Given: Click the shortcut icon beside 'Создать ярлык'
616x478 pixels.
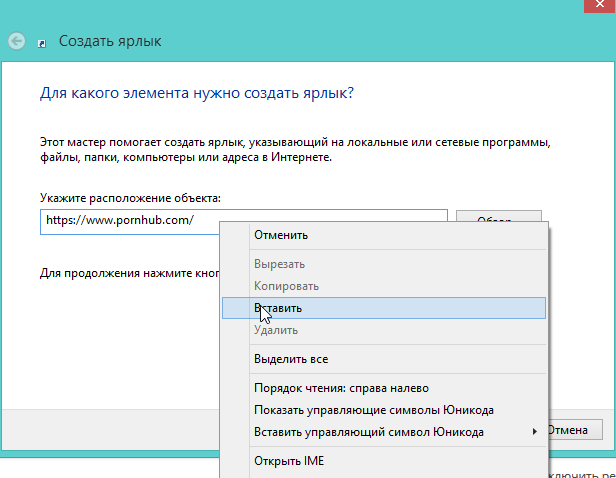Looking at the screenshot, I should 41,42.
